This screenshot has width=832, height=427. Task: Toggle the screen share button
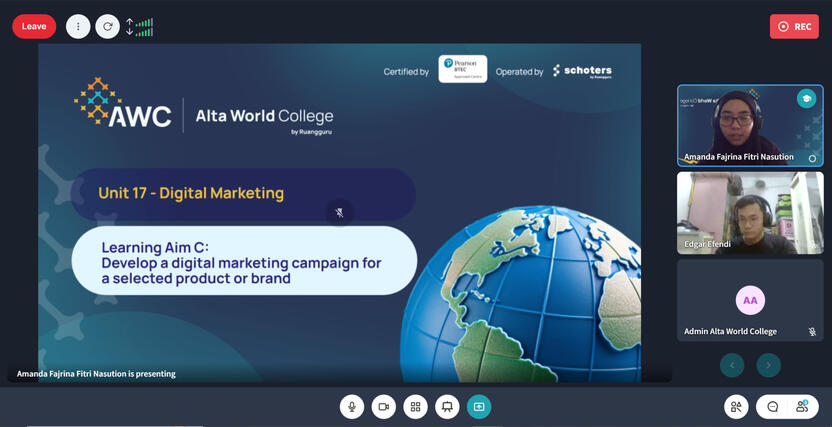[x=479, y=407]
